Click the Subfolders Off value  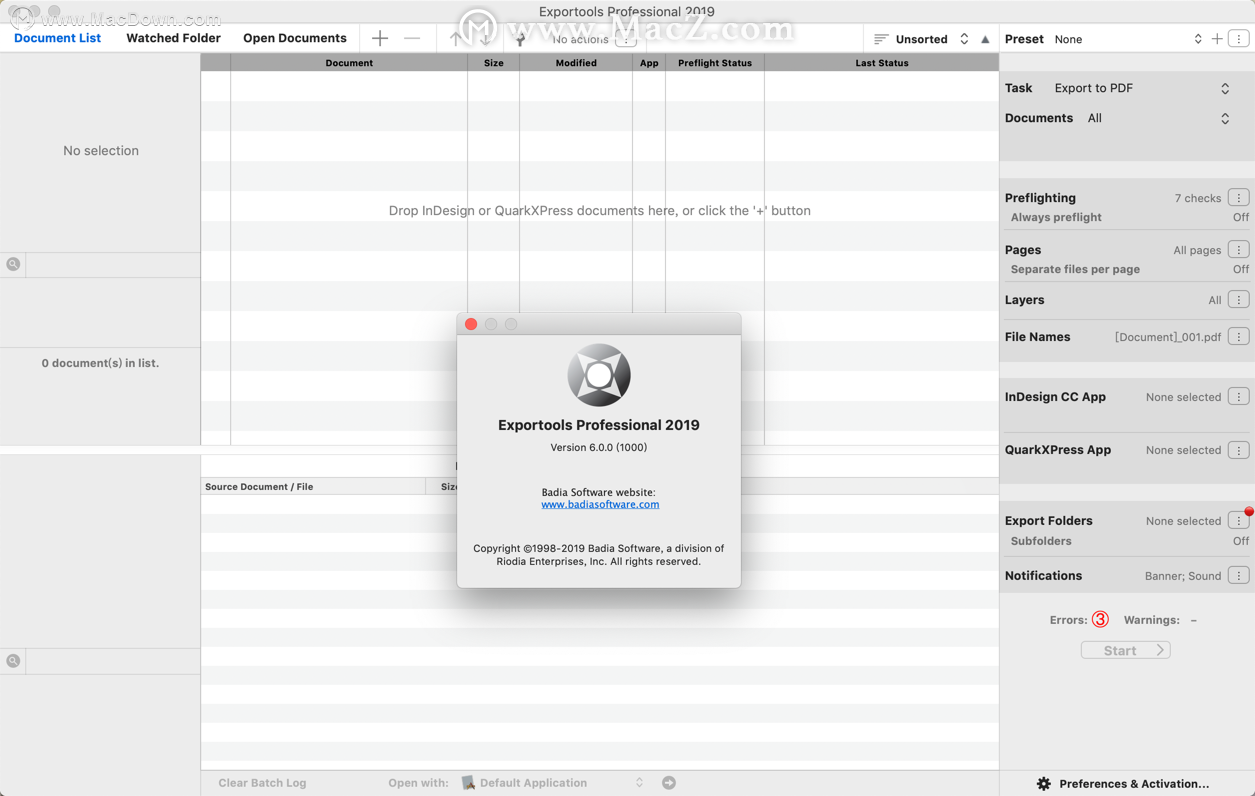click(1241, 541)
